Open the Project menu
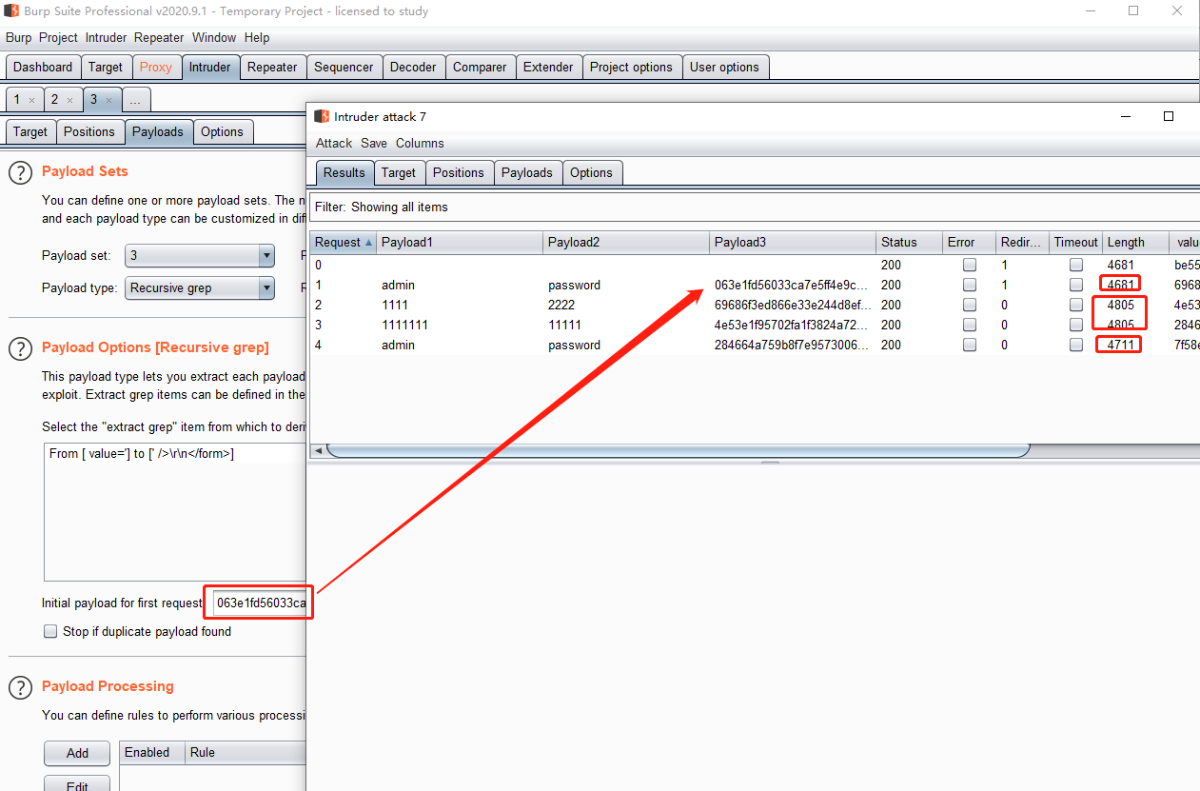 (58, 38)
